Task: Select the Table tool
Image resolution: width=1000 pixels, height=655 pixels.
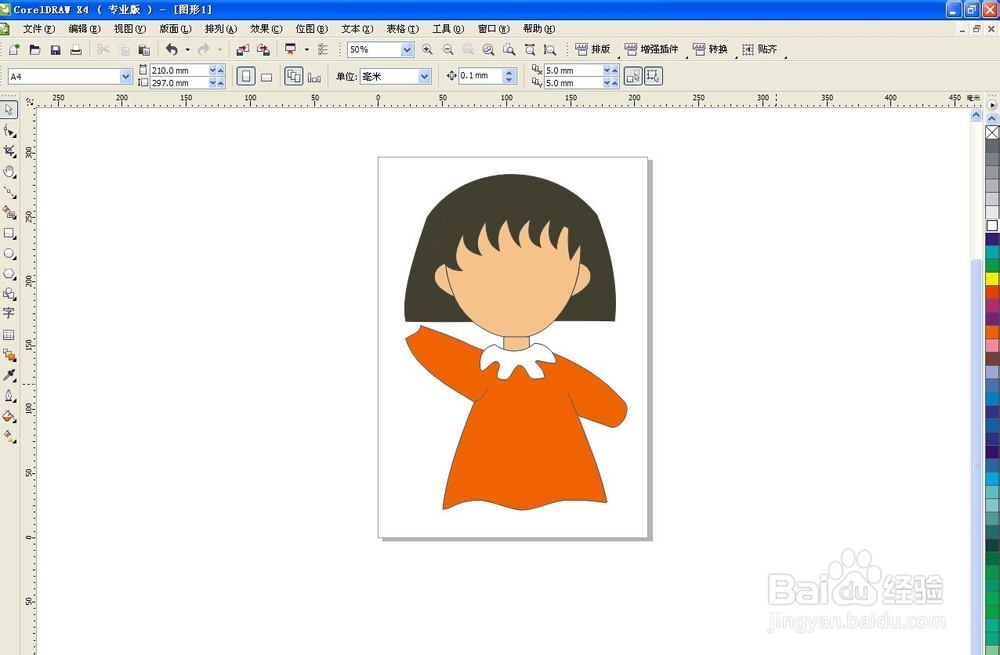Action: 9,334
